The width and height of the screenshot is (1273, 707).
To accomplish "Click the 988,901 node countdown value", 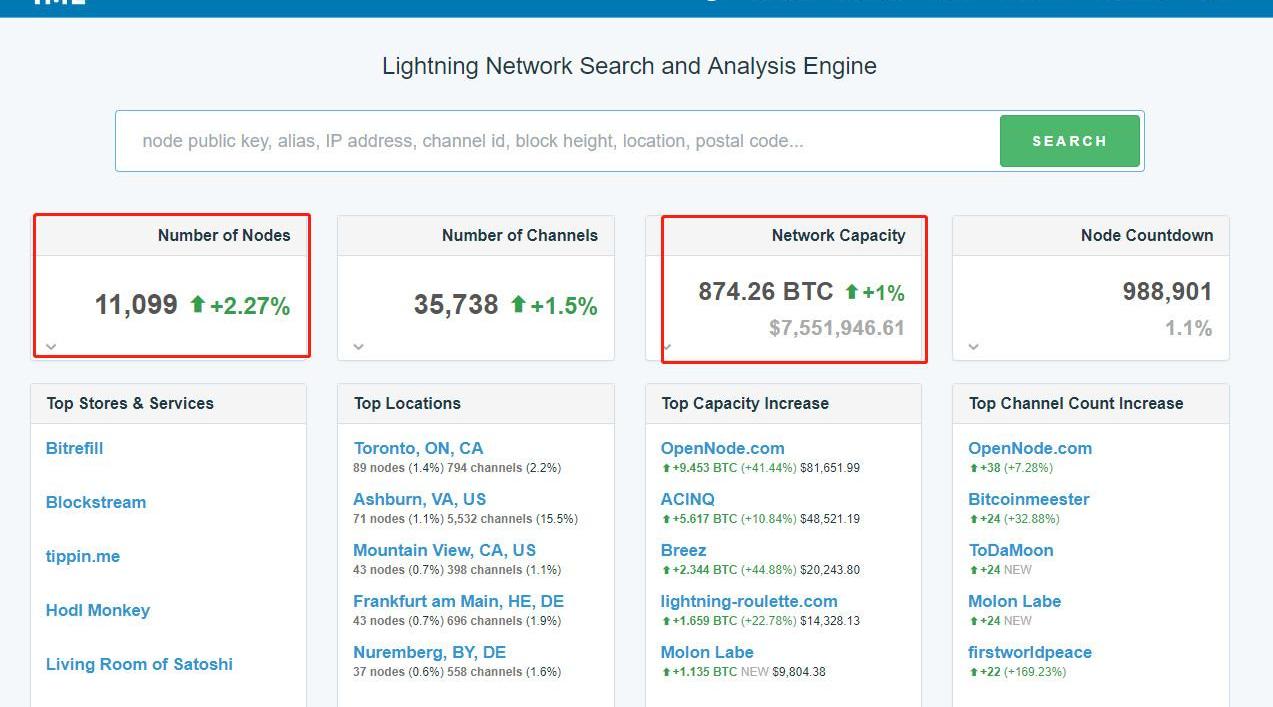I will pyautogui.click(x=1167, y=291).
